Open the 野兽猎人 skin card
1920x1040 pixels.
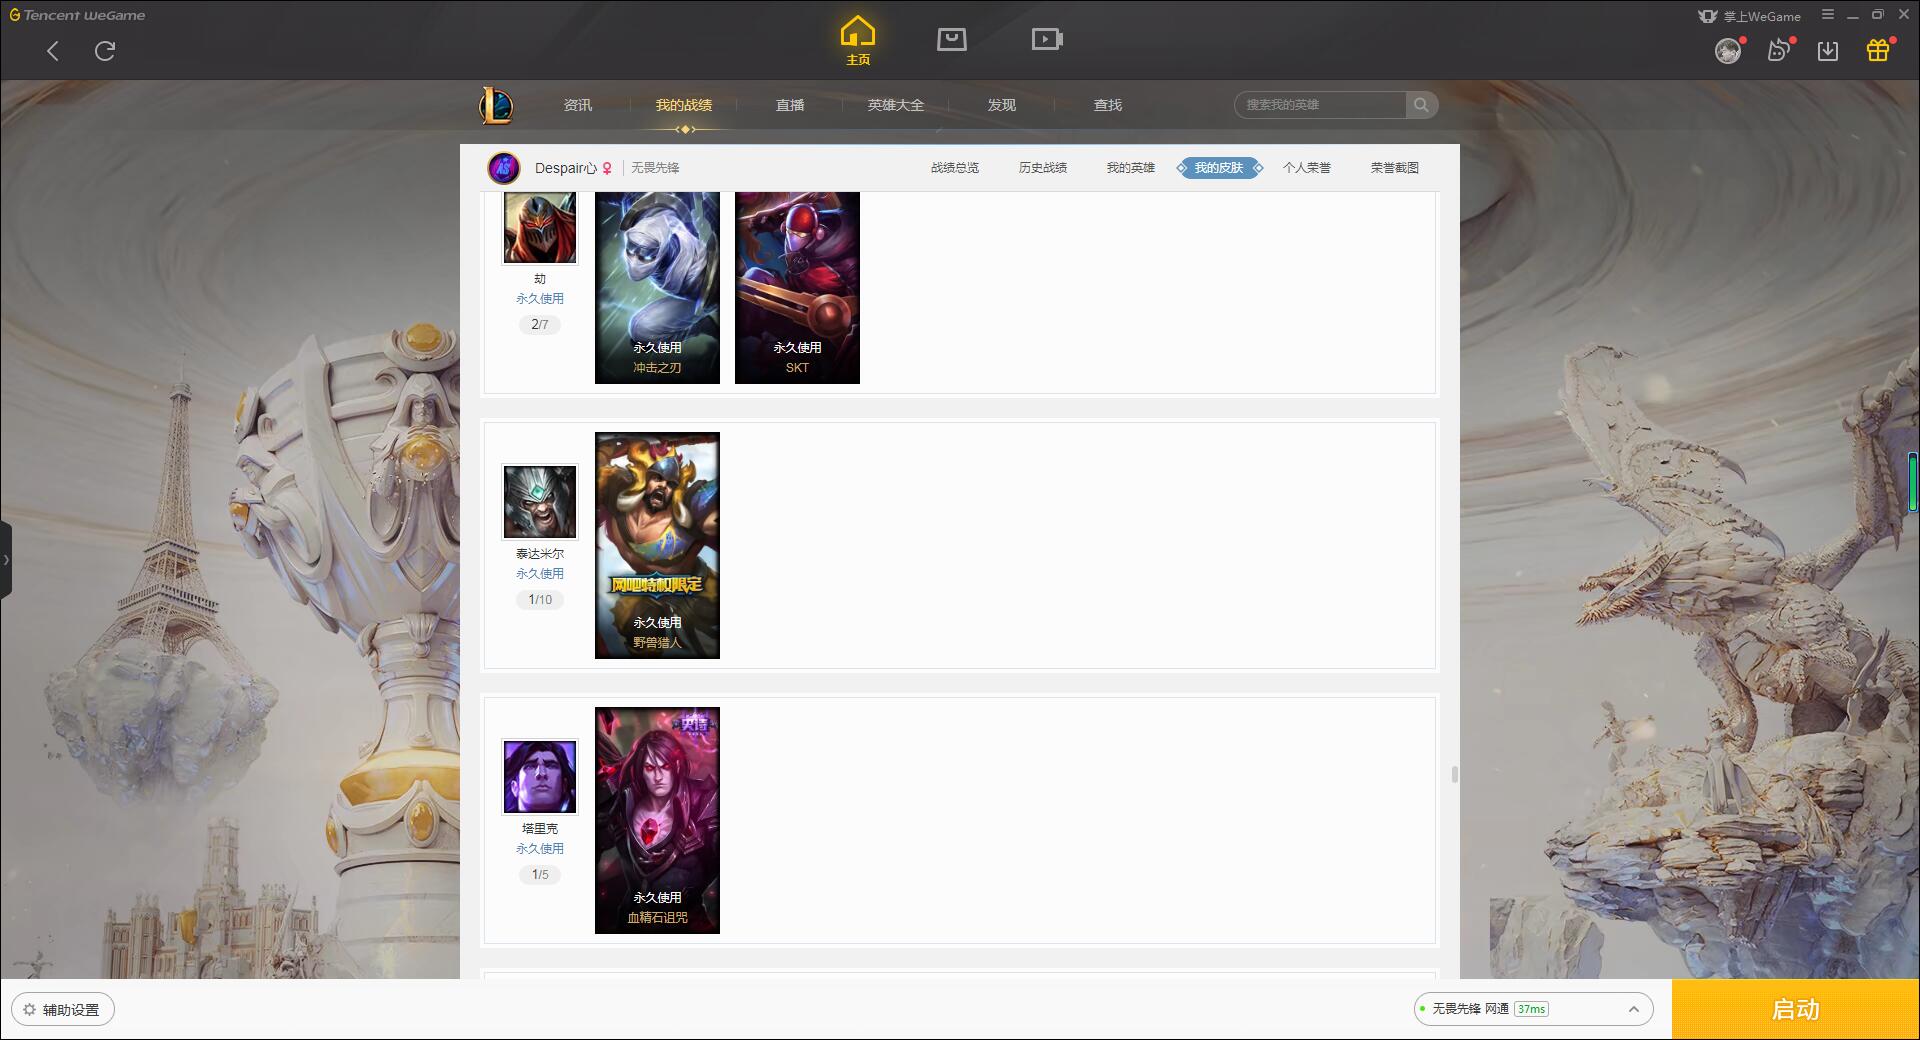[657, 545]
